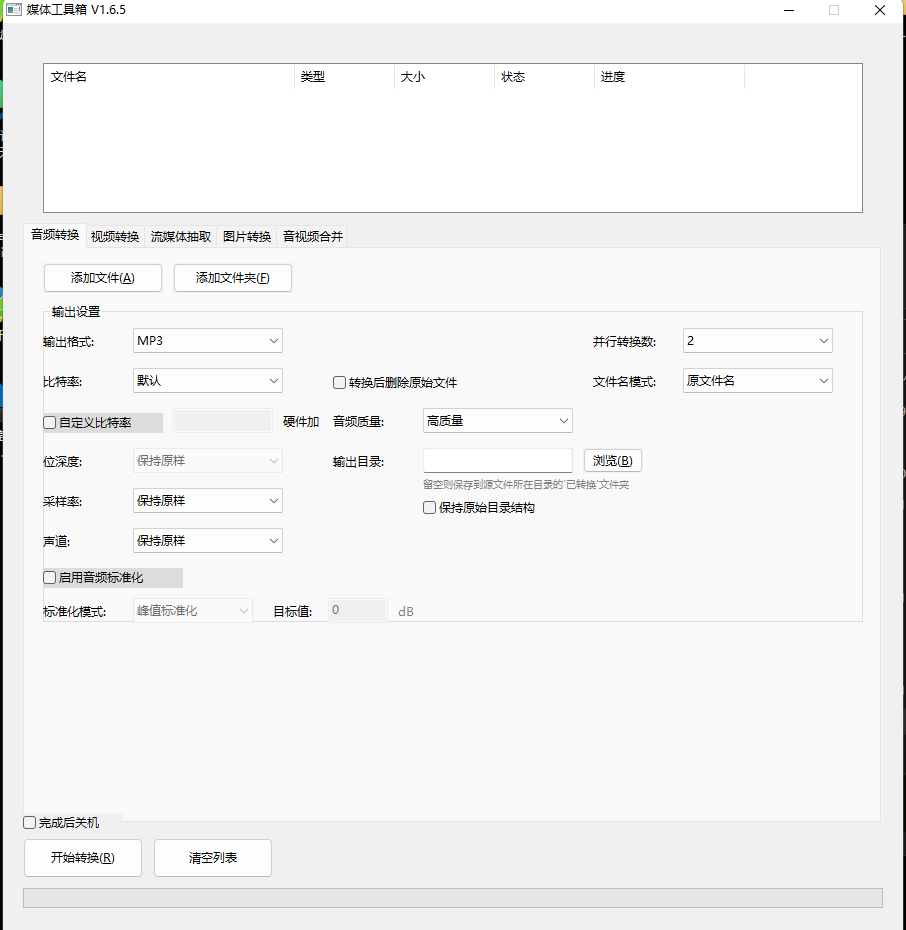This screenshot has width=906, height=930.
Task: Click the bottom conversion progress bar
Action: 452,898
